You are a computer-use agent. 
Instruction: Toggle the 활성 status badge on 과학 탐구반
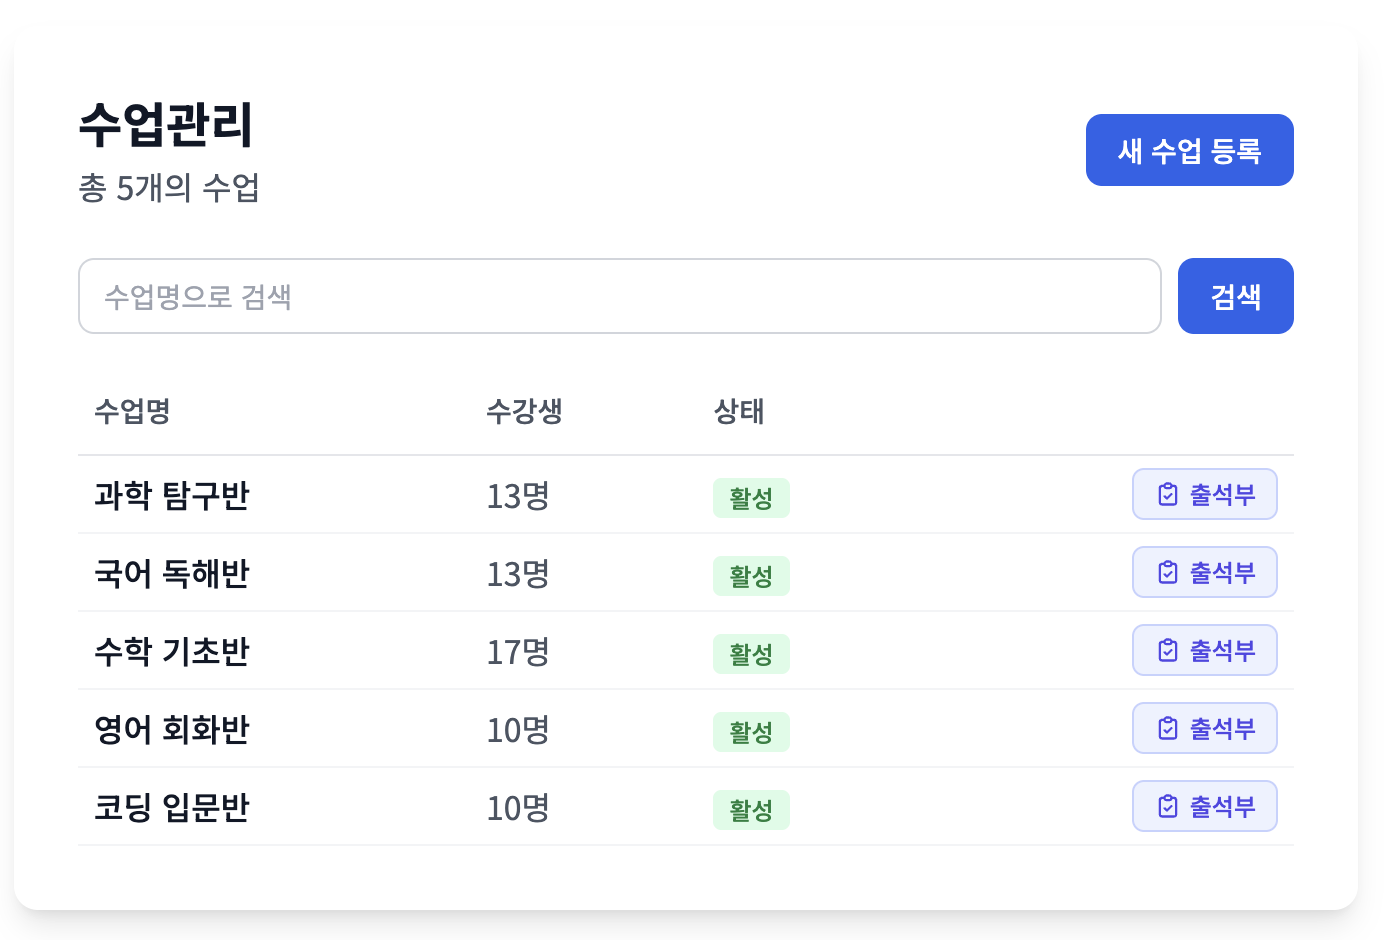click(751, 497)
